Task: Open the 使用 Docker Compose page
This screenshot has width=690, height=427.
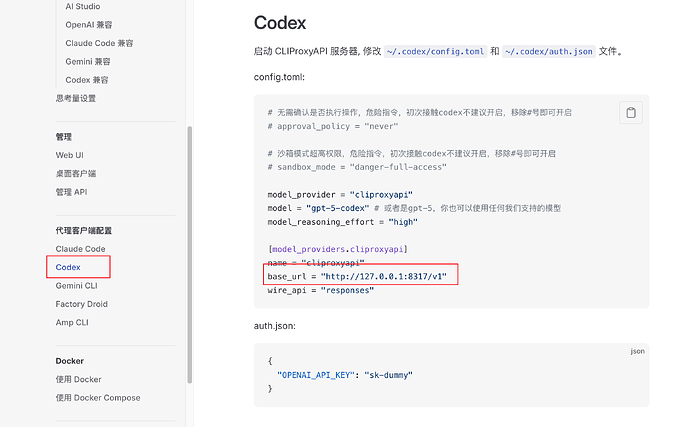Action: pyautogui.click(x=98, y=398)
